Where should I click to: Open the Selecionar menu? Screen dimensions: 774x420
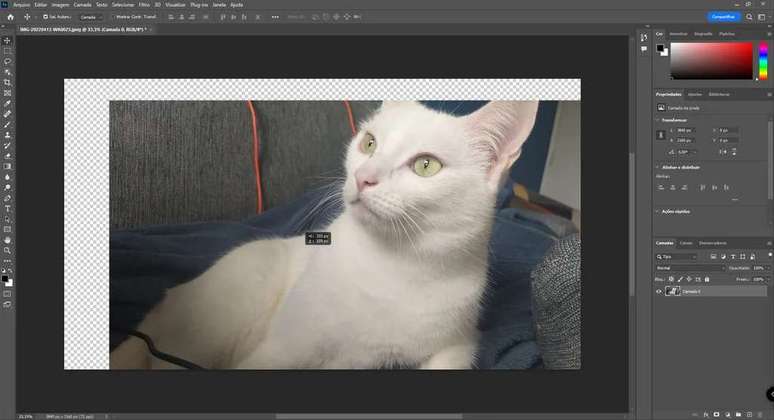(123, 4)
